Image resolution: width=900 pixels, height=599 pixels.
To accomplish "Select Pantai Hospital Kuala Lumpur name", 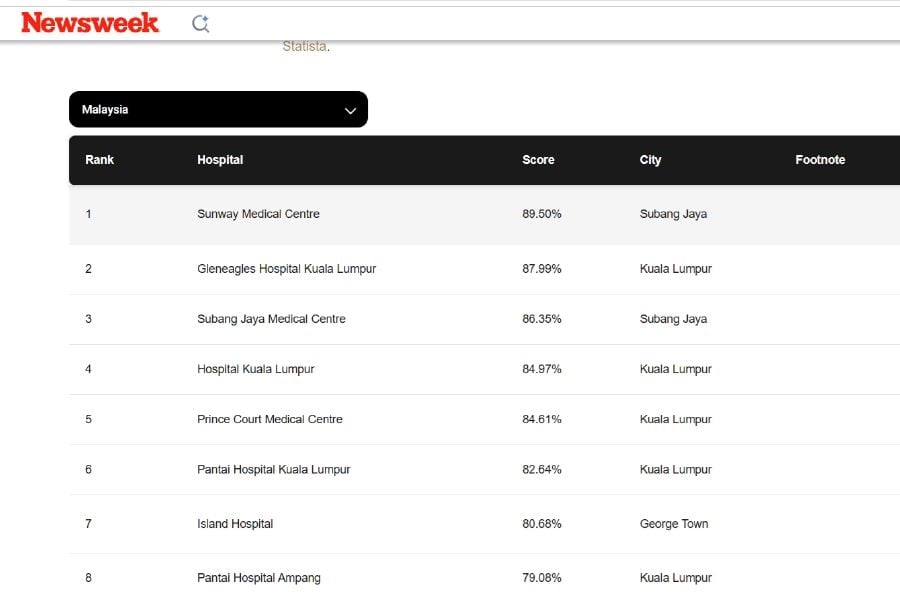I will point(273,469).
